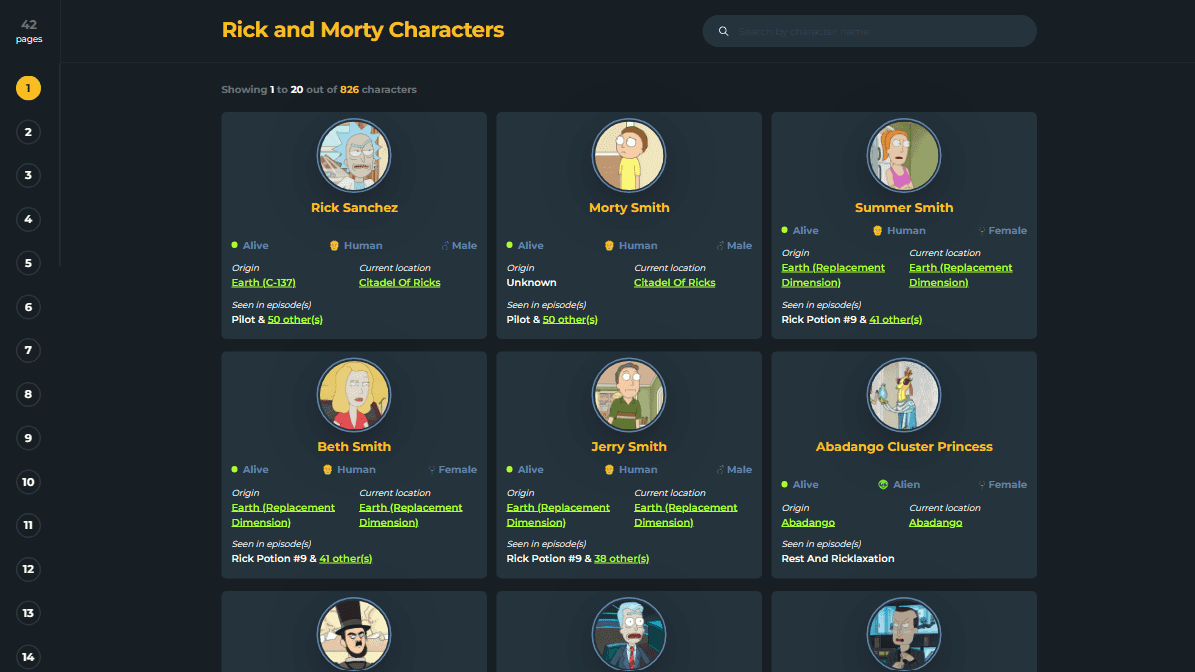Click the search magnifier icon
This screenshot has width=1195, height=672.
[723, 31]
